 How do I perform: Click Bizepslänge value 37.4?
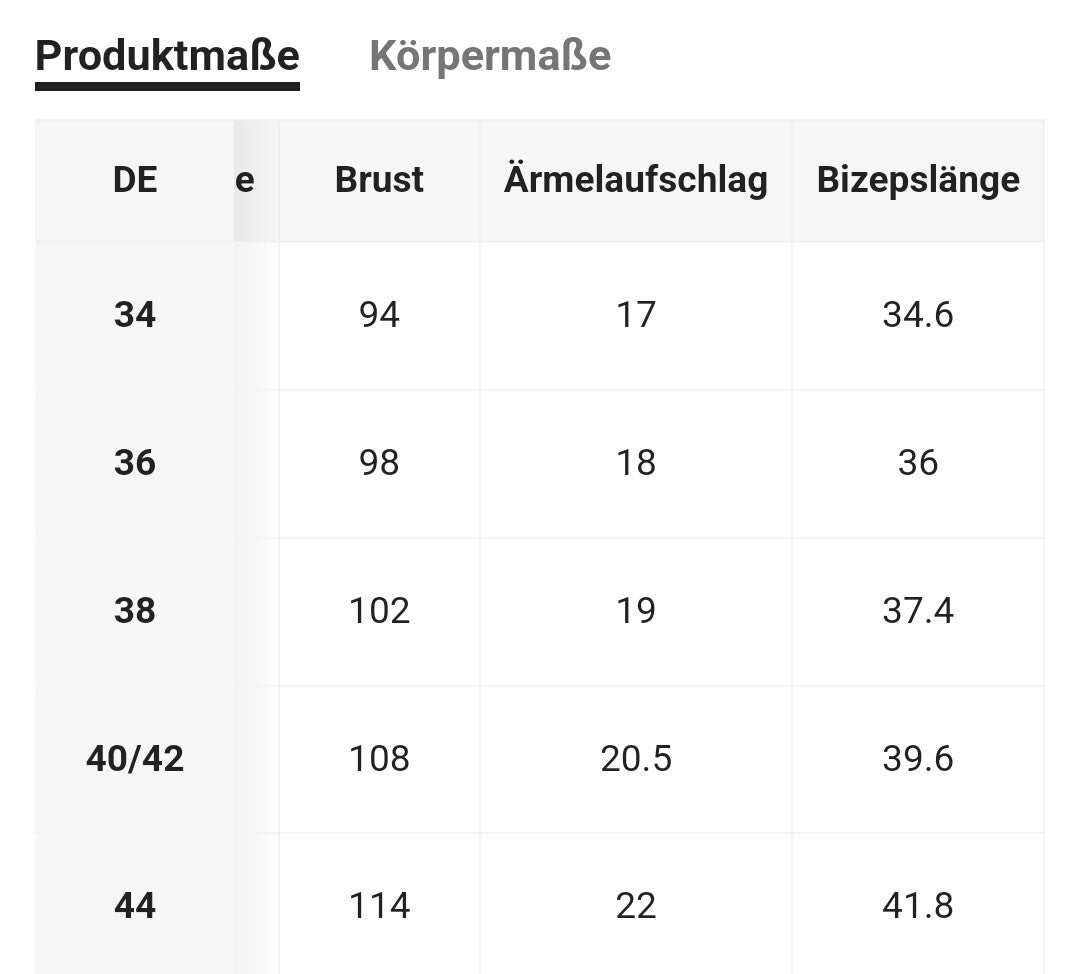[x=918, y=611]
